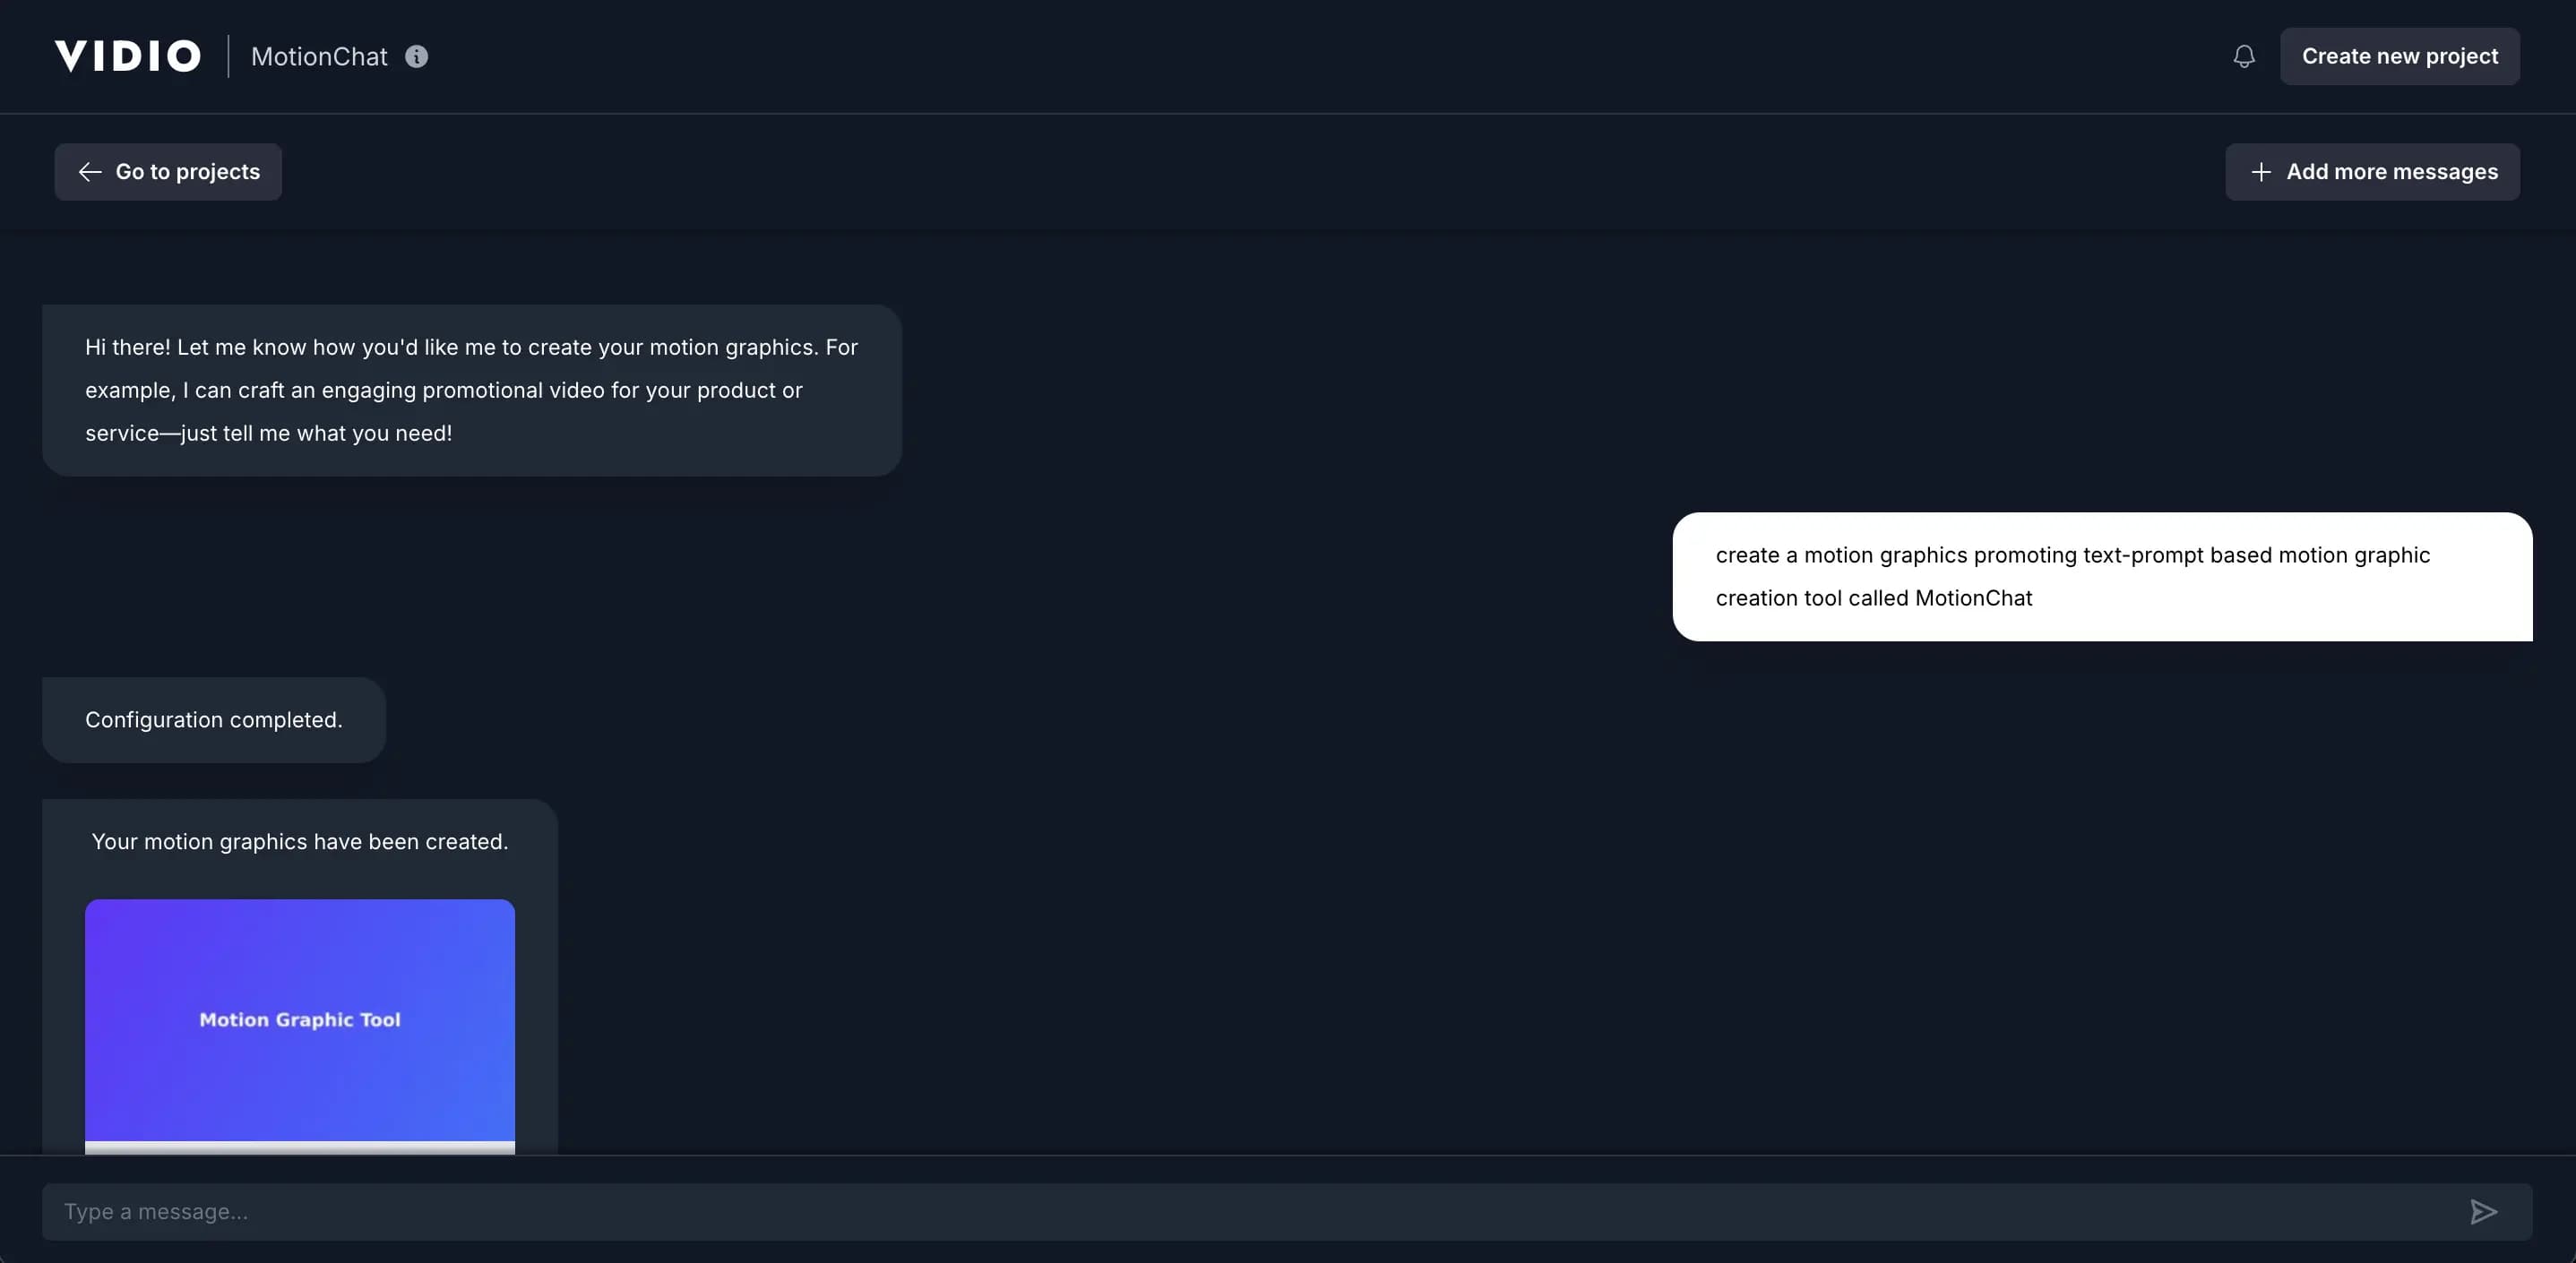Screen dimensions: 2576x1263
Task: Click the video progress bar under the preview
Action: 300,1148
